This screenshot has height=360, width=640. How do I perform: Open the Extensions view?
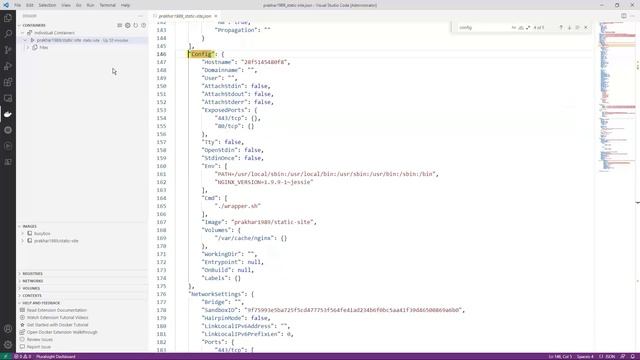[8, 82]
